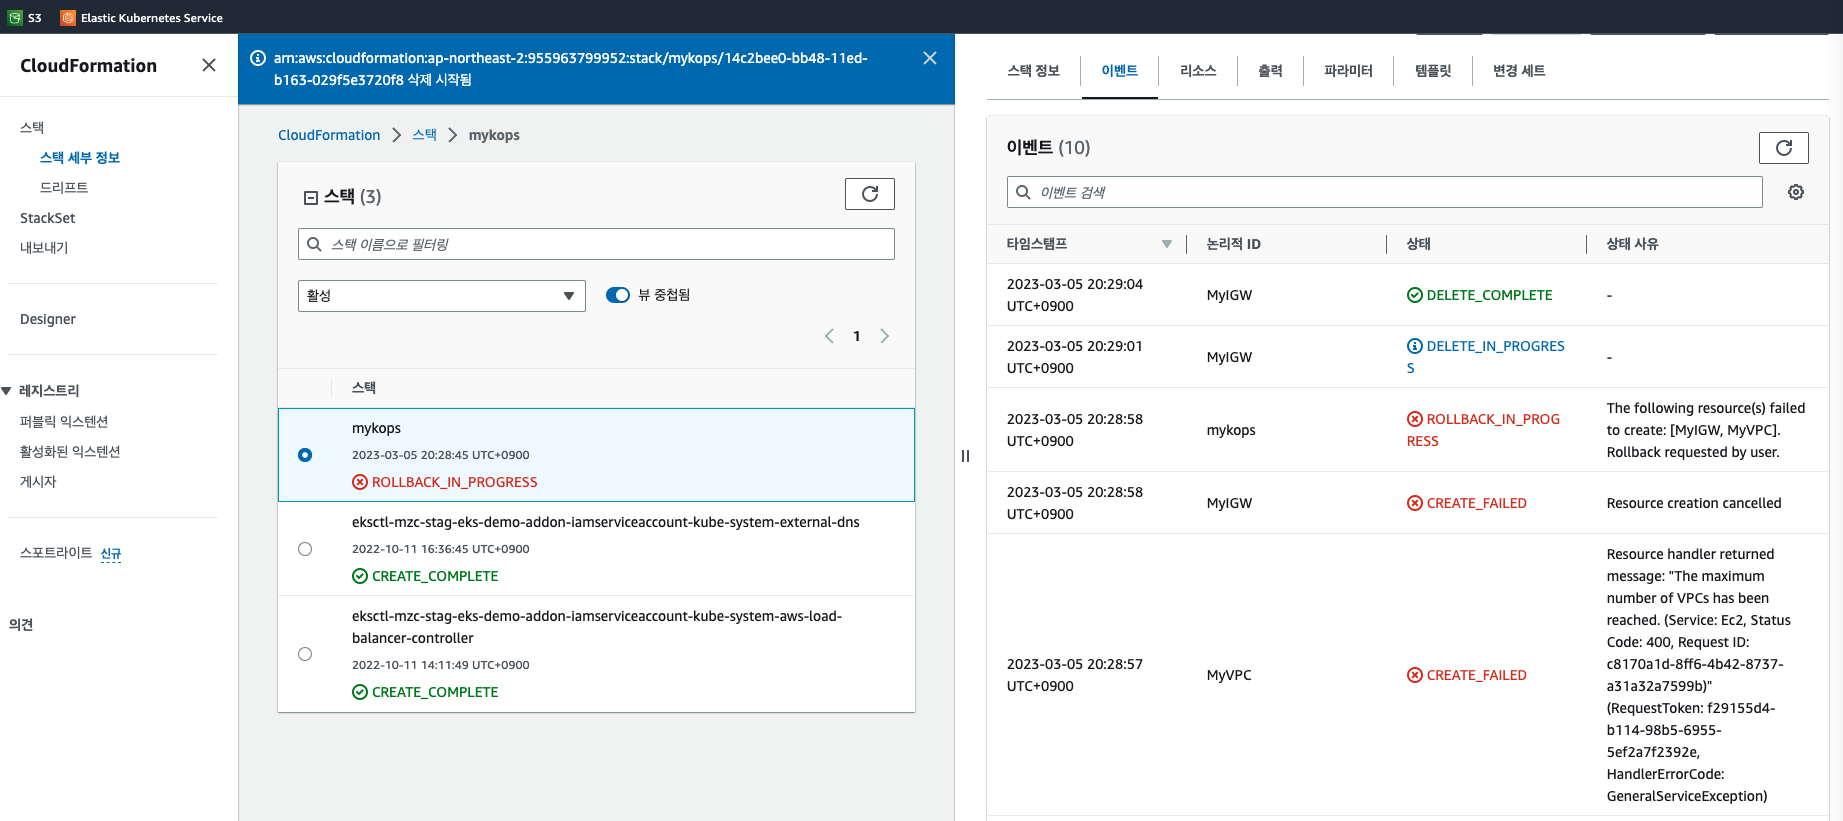This screenshot has height=821, width=1843.
Task: Open the Elastic Kubernetes Service shortcut
Action: [x=141, y=17]
